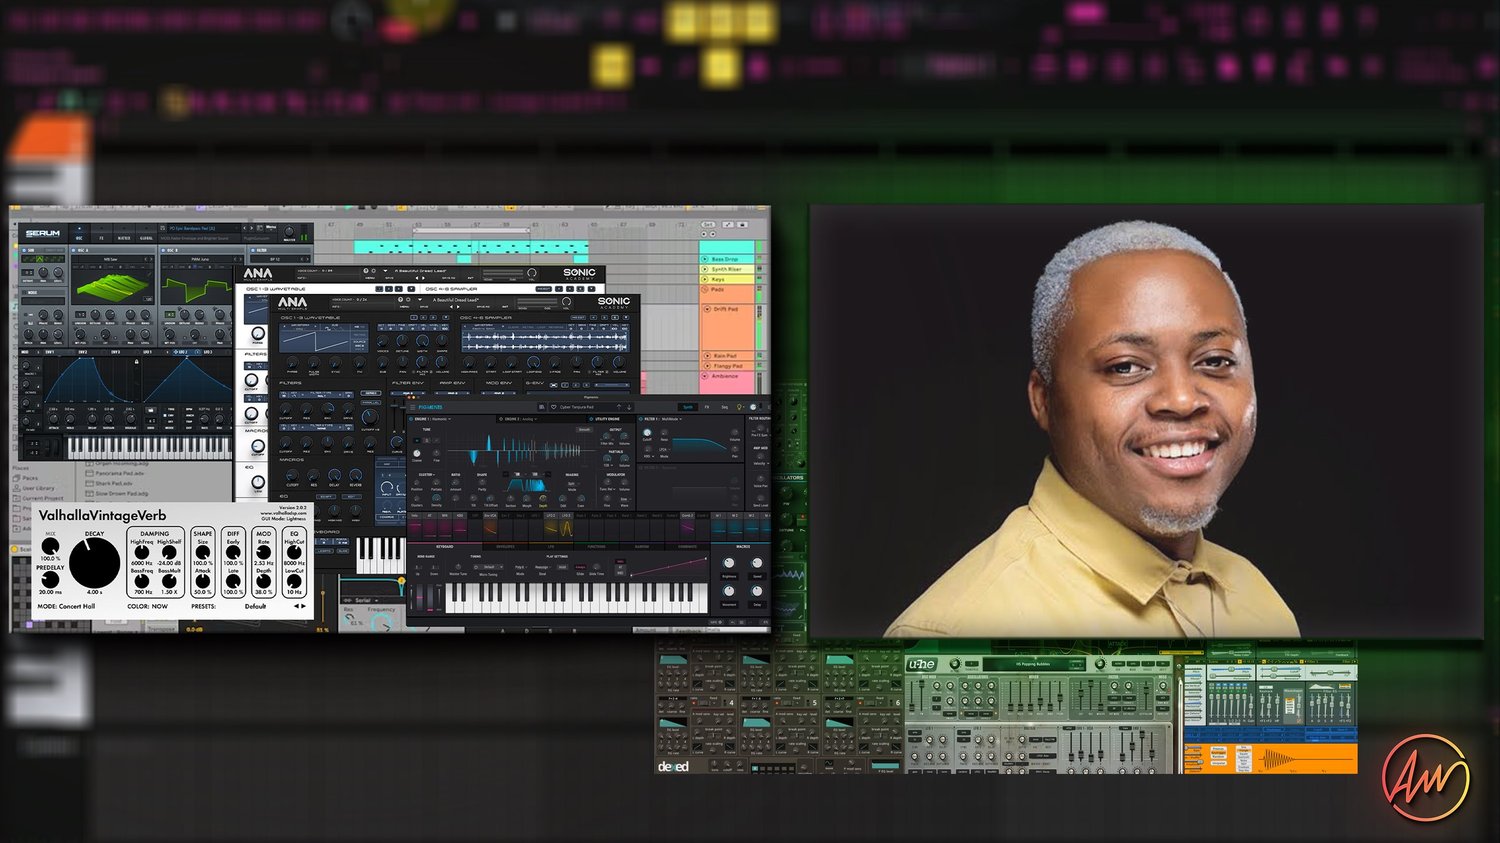Click the PREDELAY knob in ValhallaVintageVerb
The width and height of the screenshot is (1500, 843).
[49, 579]
